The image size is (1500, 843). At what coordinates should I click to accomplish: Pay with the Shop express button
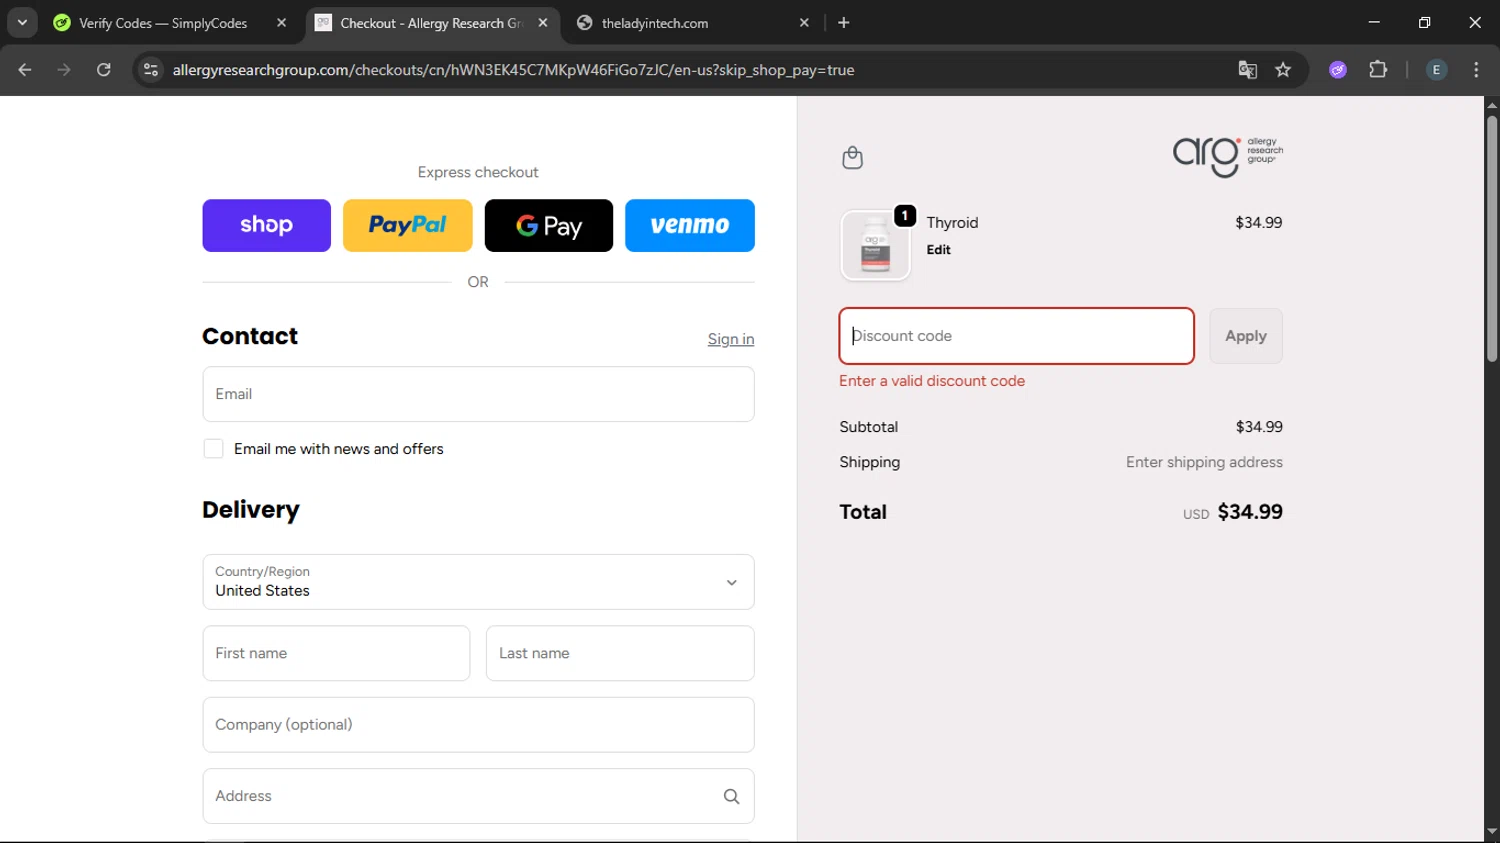[x=266, y=225]
